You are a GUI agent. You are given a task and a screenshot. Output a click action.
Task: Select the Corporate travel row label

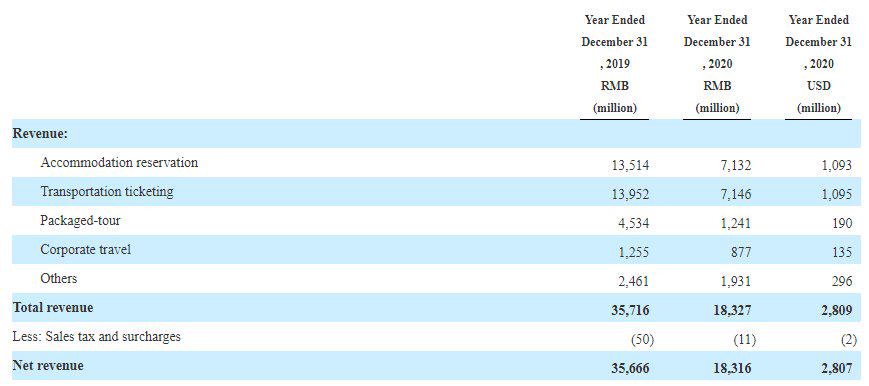click(85, 250)
